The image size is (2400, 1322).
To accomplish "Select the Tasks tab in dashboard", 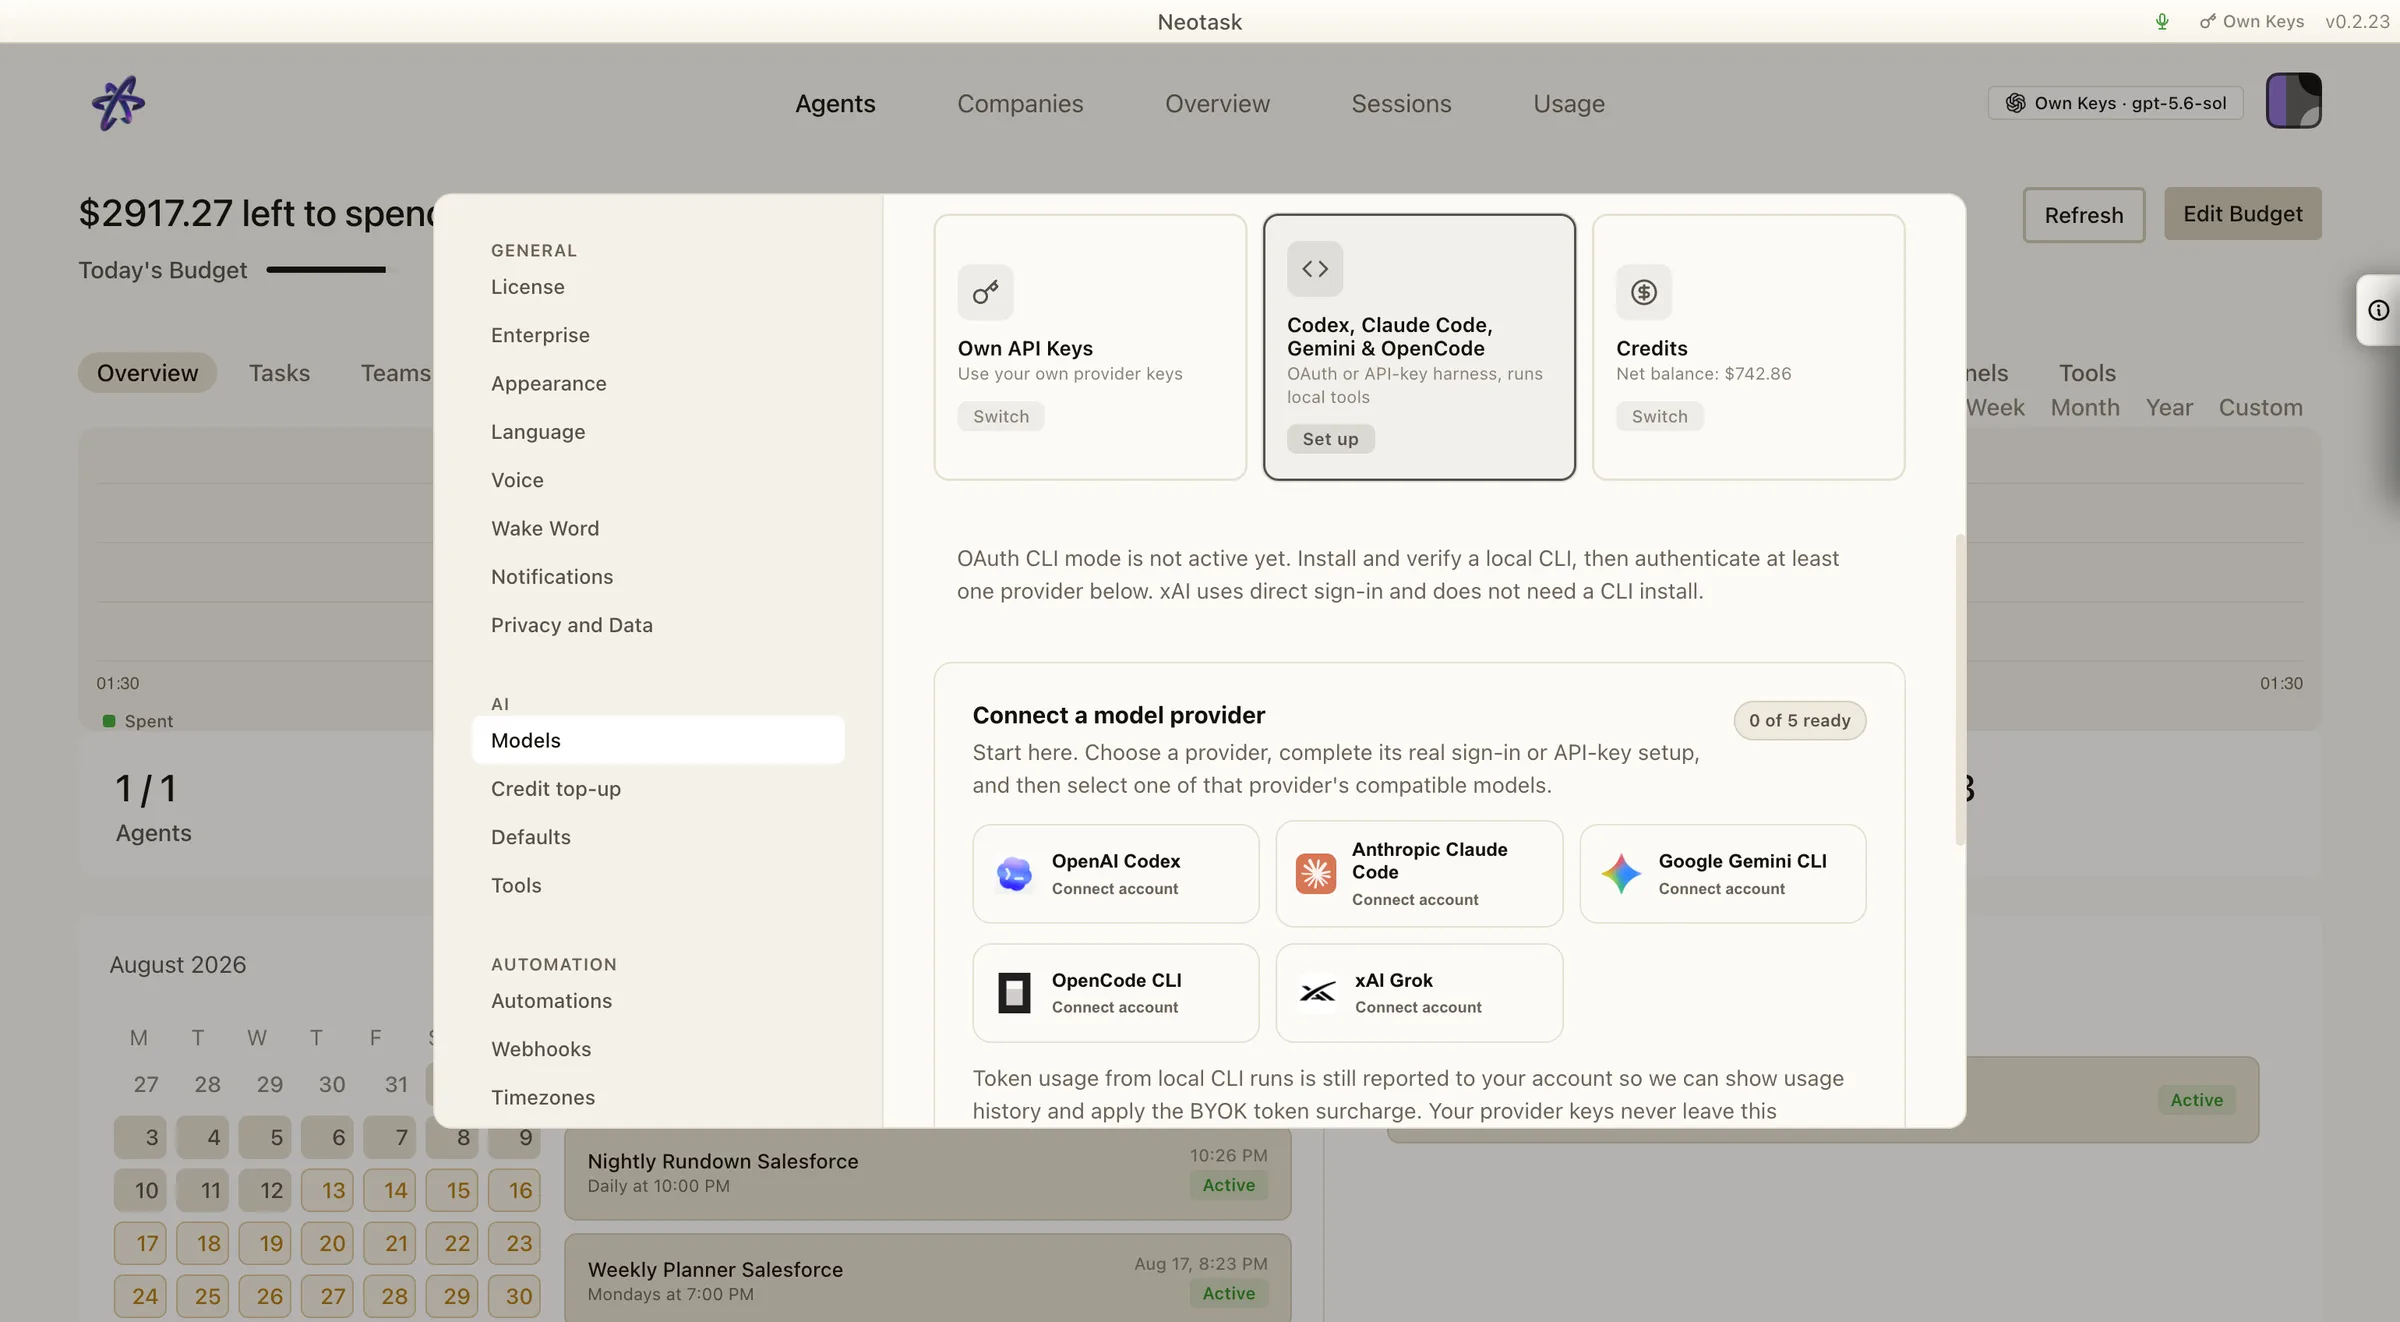I will pos(279,373).
